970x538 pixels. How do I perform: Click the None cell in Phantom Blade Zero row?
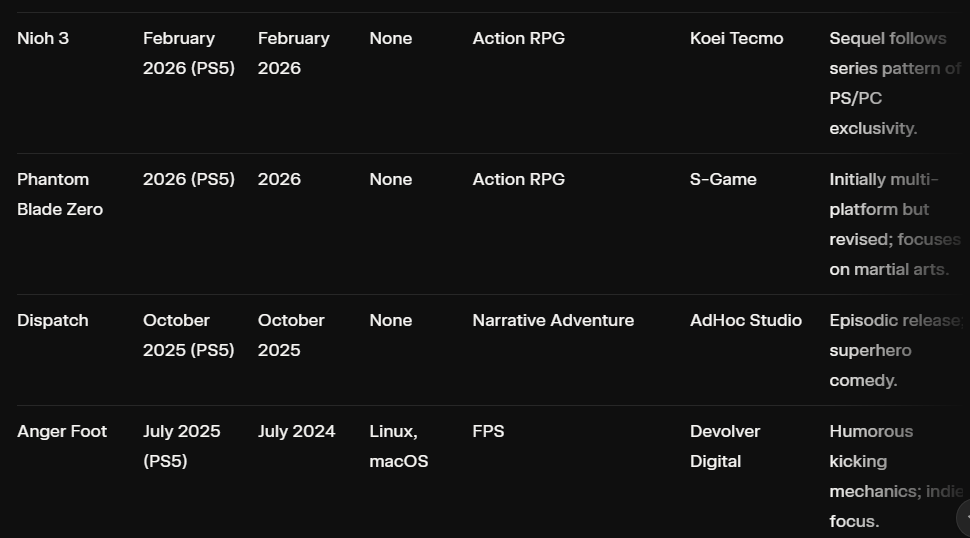coord(390,180)
